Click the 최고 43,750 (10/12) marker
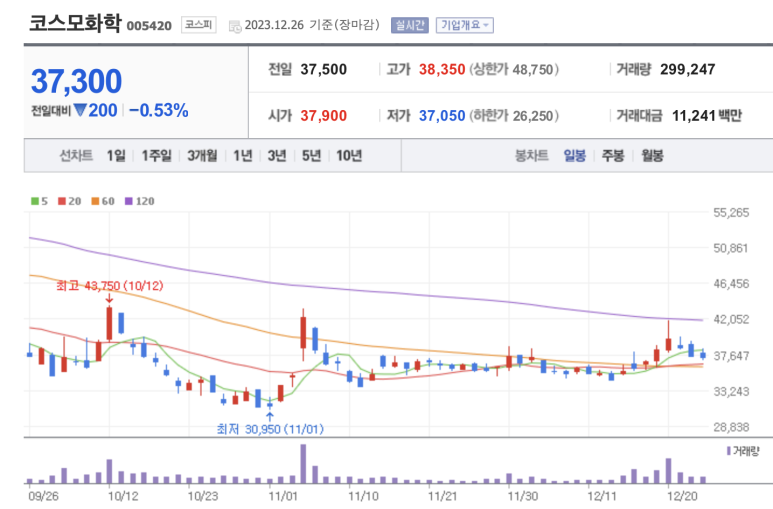The width and height of the screenshot is (773, 509). 109,286
